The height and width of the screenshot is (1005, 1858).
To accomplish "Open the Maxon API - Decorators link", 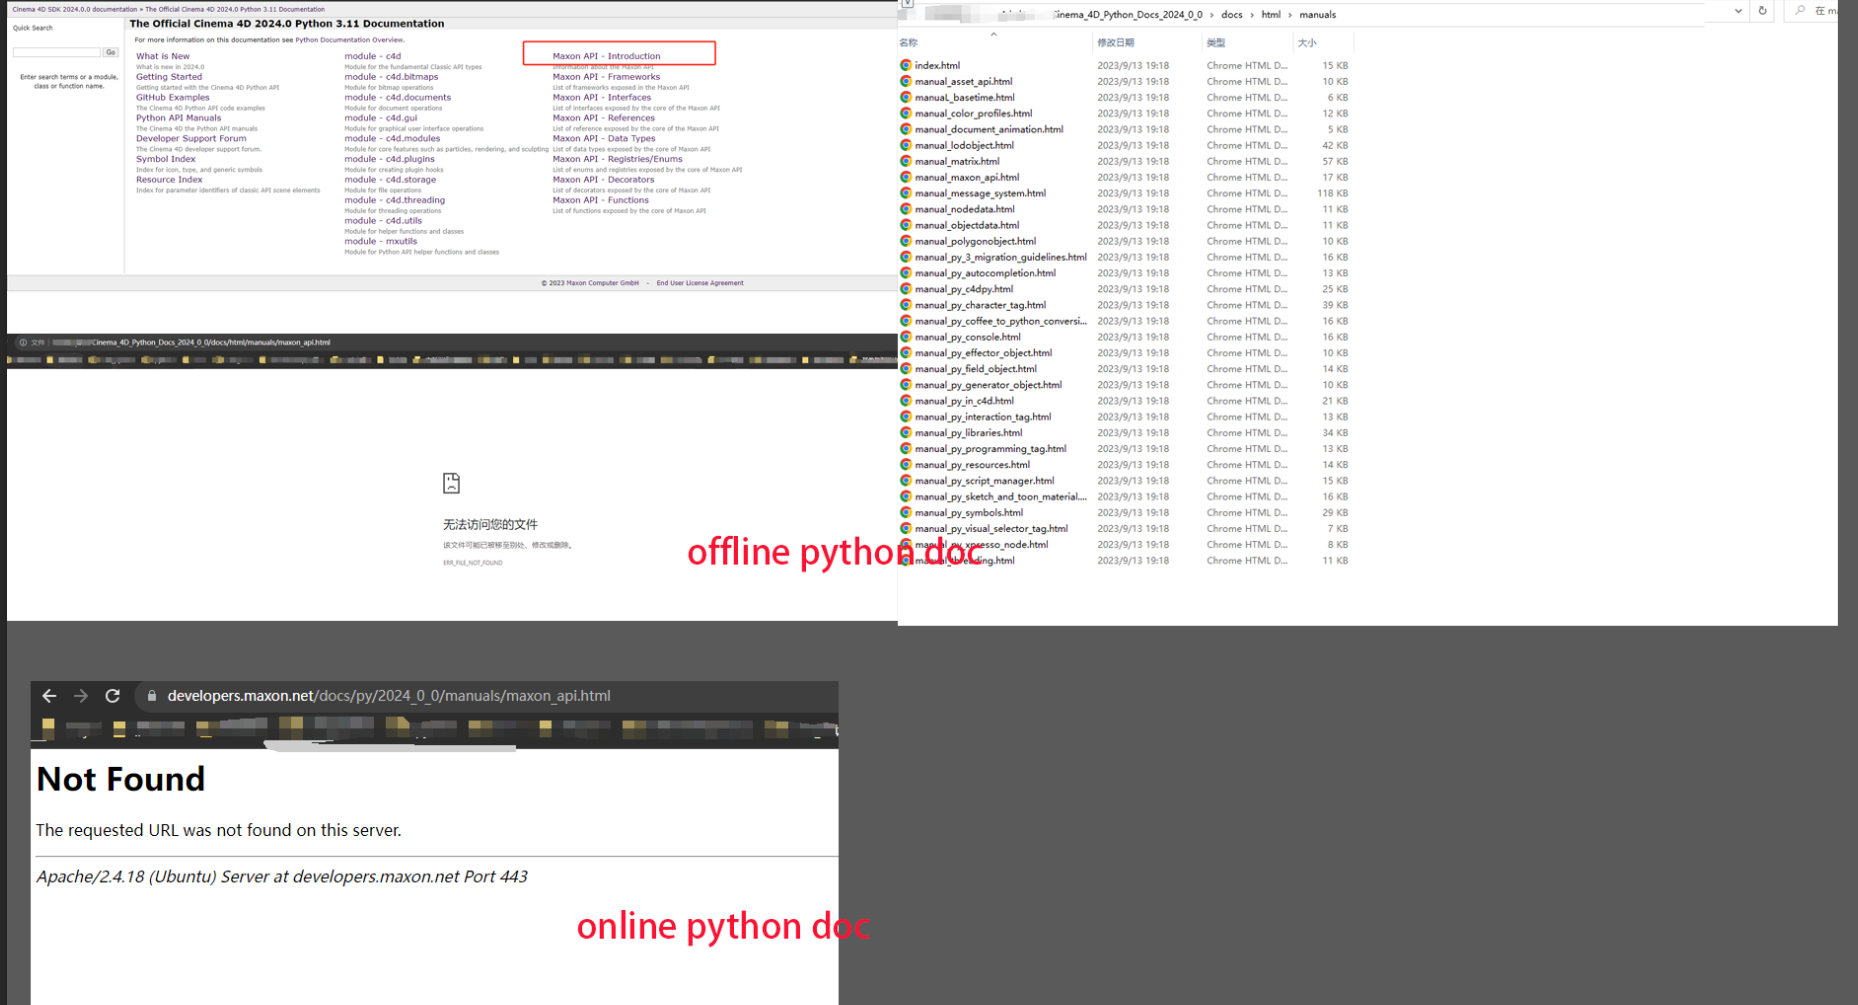I will (603, 180).
